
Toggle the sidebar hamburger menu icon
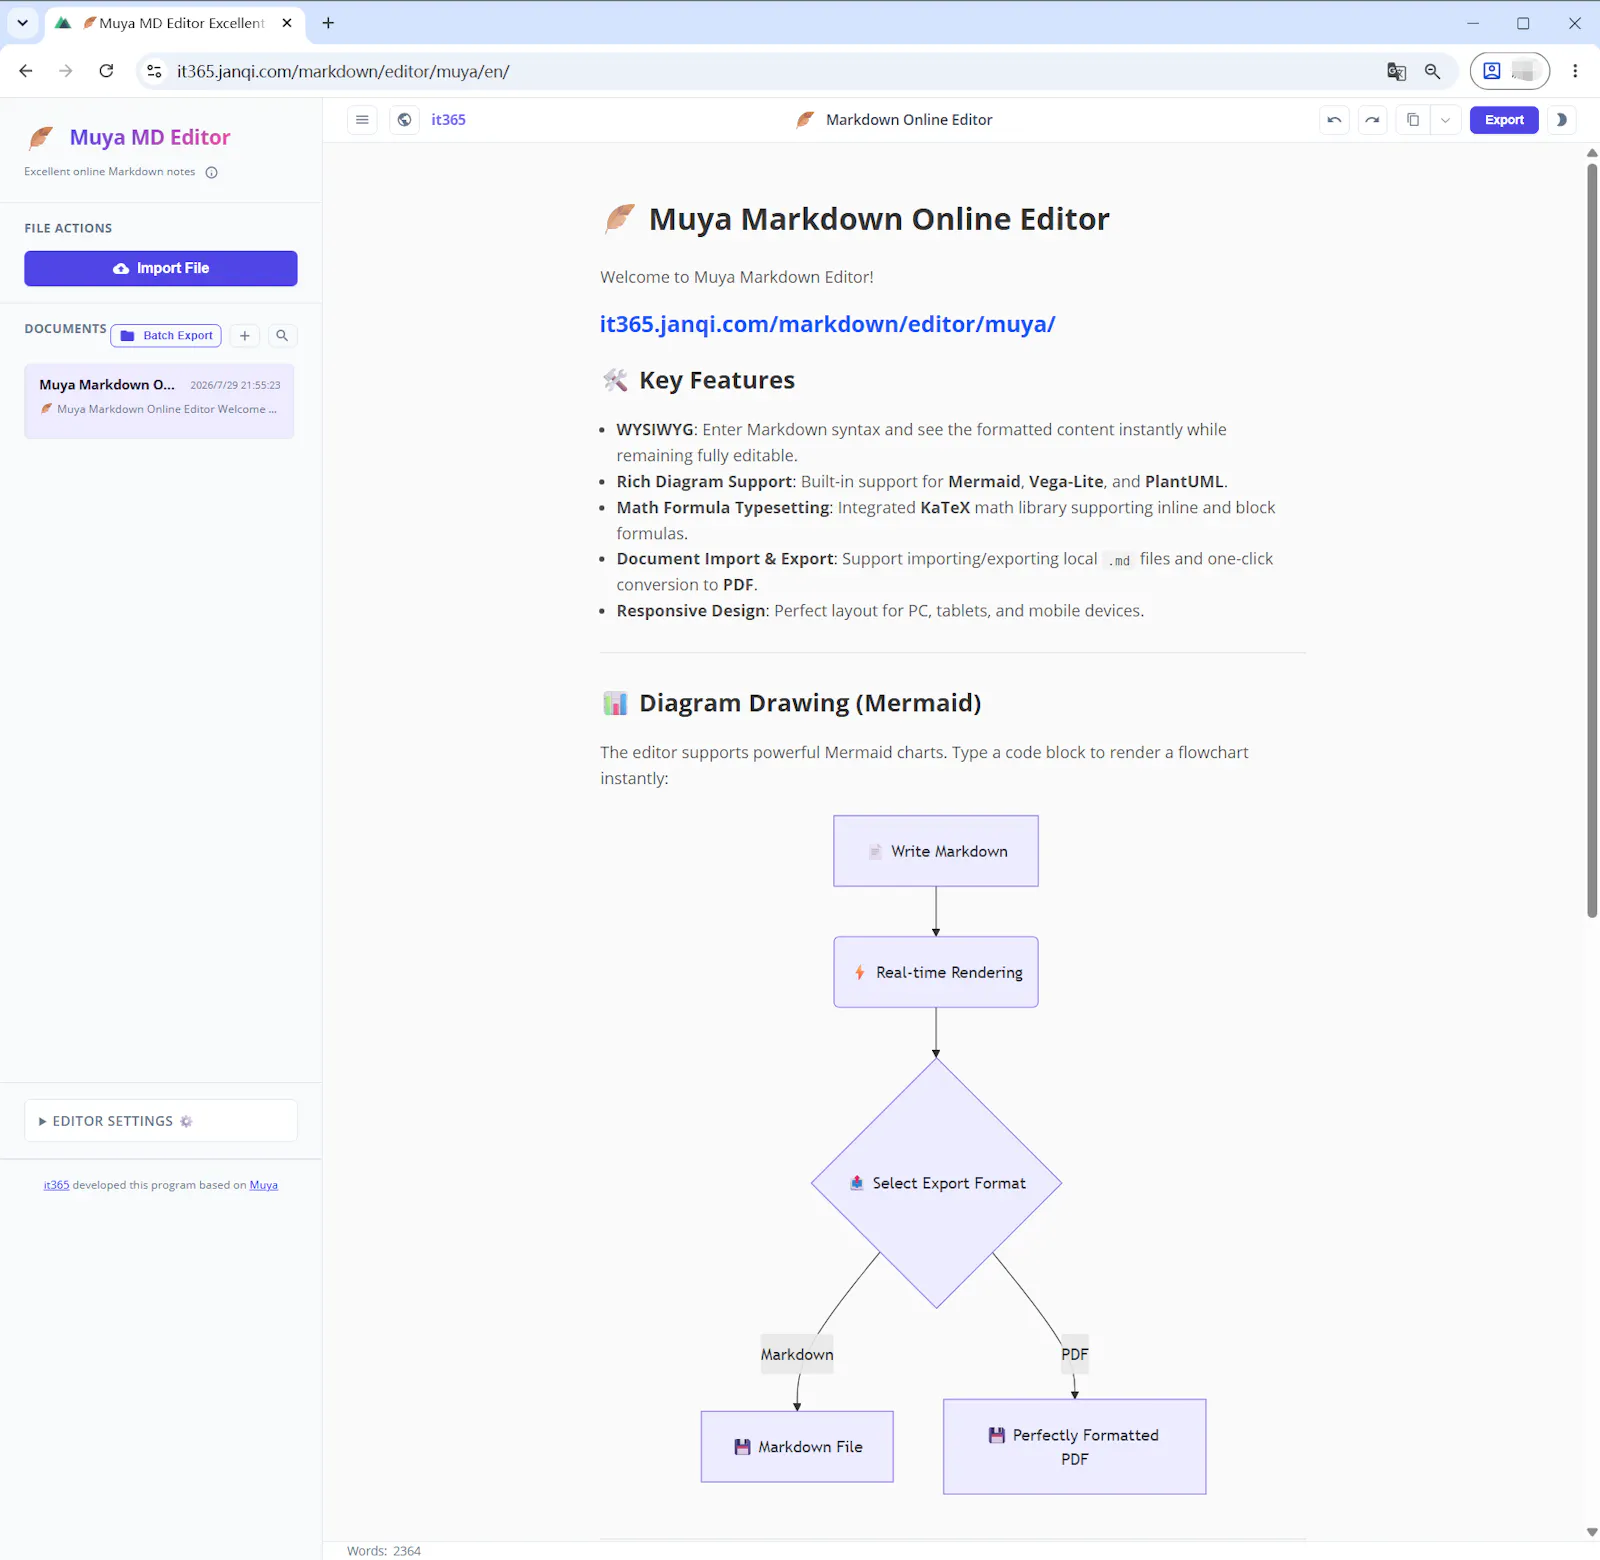(362, 120)
